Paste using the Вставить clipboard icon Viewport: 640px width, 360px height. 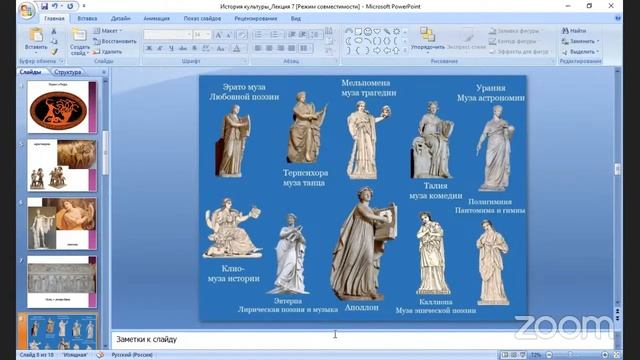coord(36,36)
